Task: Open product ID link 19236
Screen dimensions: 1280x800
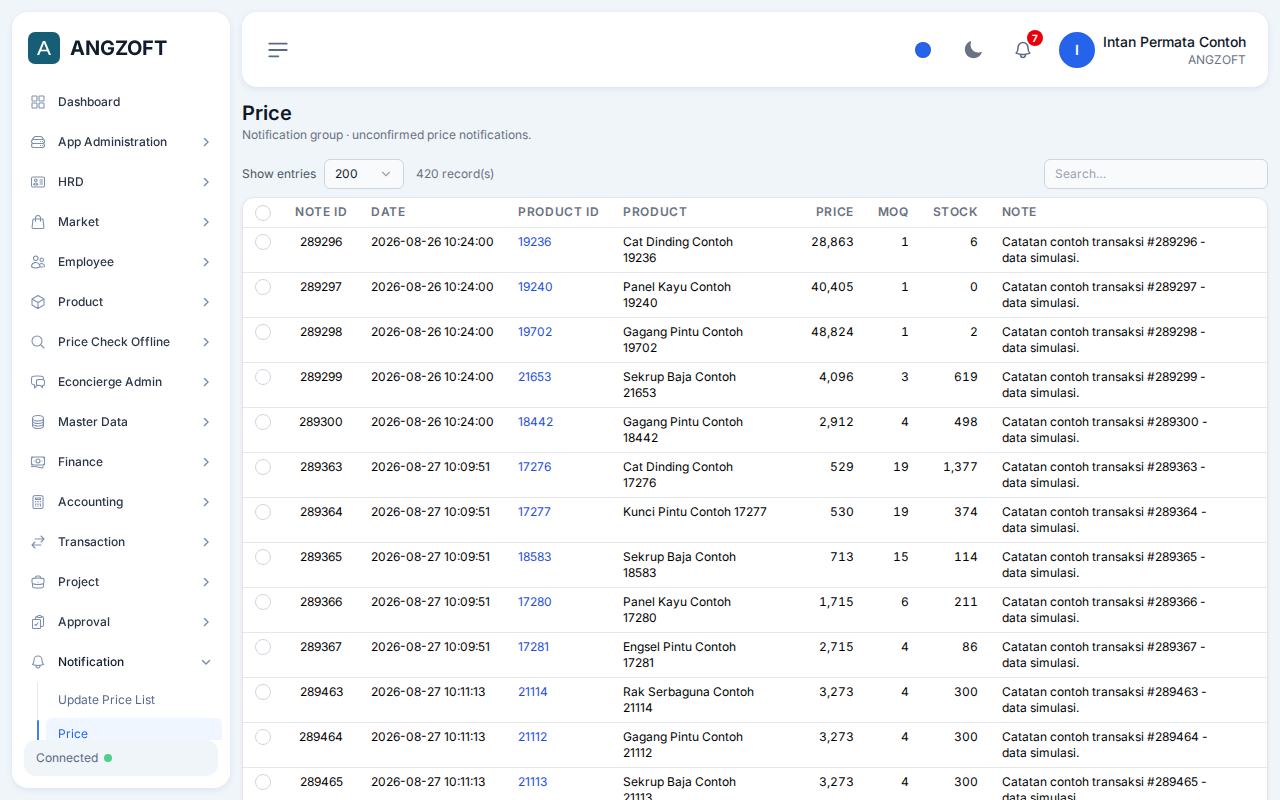Action: click(x=535, y=242)
